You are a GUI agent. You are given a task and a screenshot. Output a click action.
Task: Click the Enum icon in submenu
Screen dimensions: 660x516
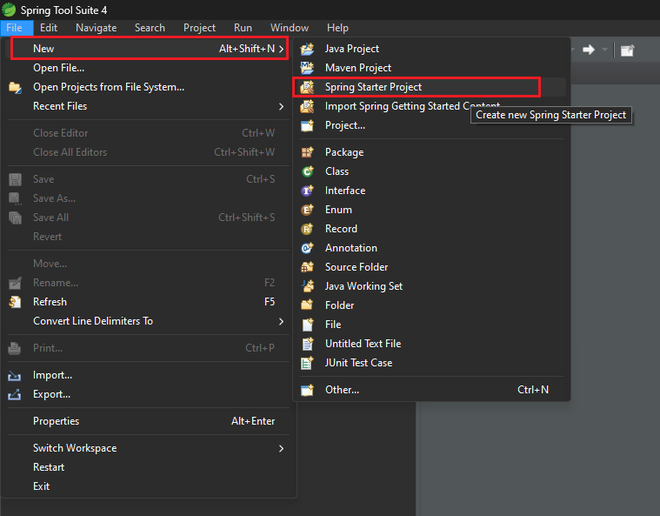click(x=307, y=210)
